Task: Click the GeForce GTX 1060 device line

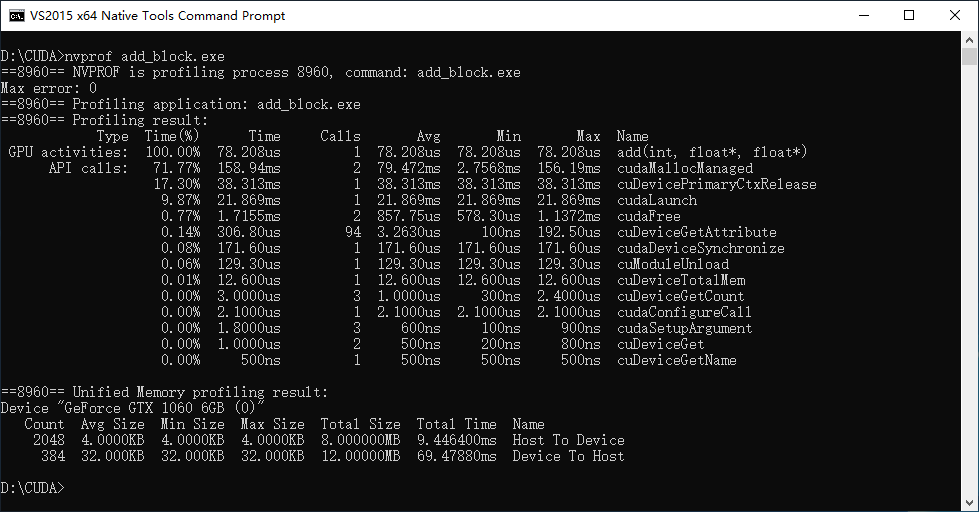Action: pyautogui.click(x=132, y=408)
